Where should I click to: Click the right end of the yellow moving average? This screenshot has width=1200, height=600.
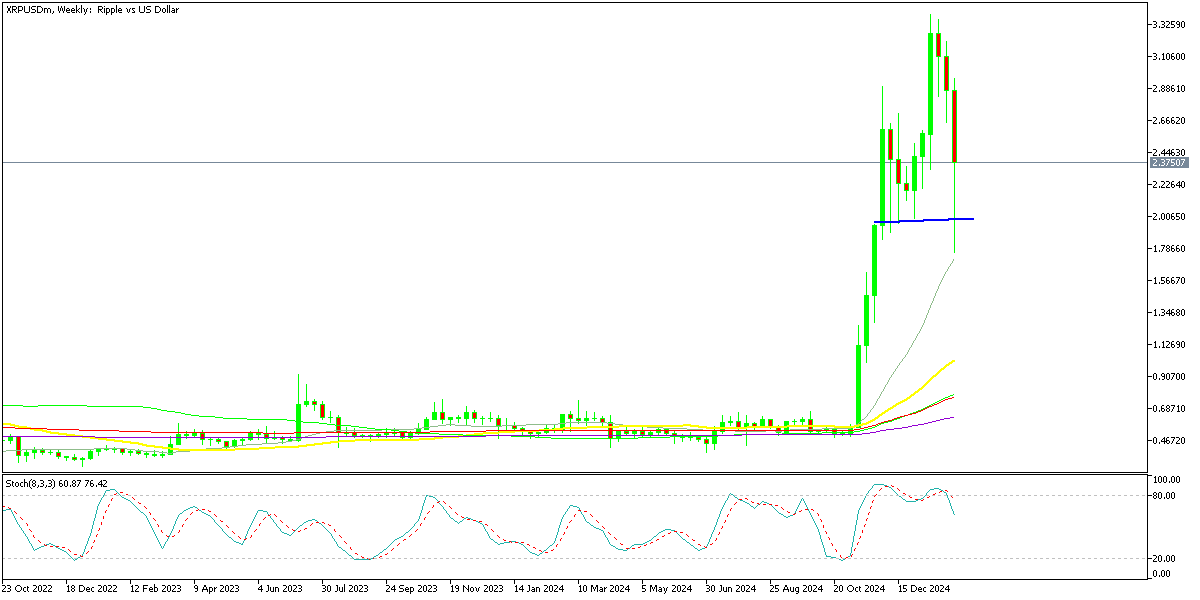click(954, 360)
